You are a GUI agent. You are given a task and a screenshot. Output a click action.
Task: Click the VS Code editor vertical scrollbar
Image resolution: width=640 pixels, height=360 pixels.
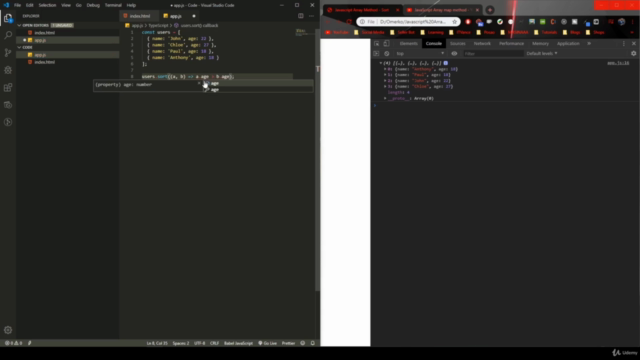[318, 159]
